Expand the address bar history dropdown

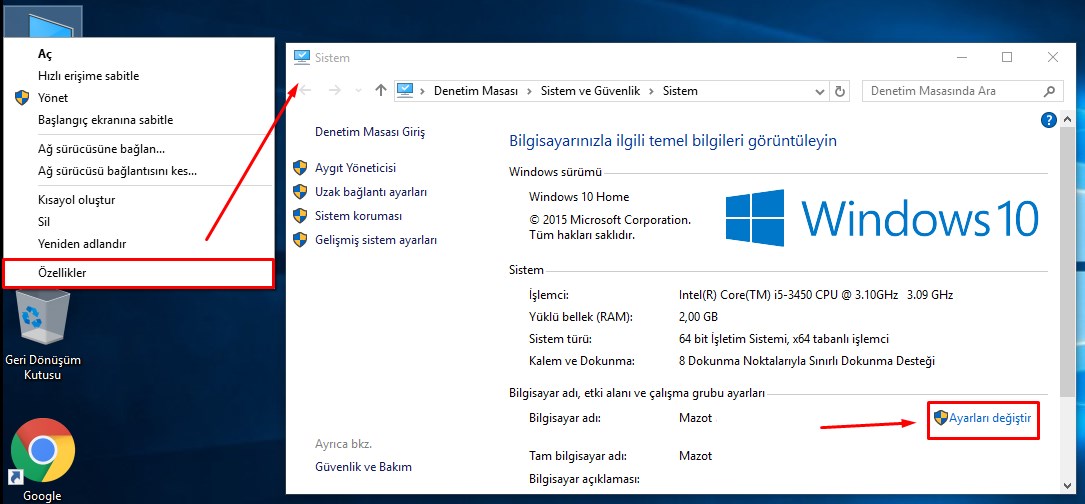(820, 91)
